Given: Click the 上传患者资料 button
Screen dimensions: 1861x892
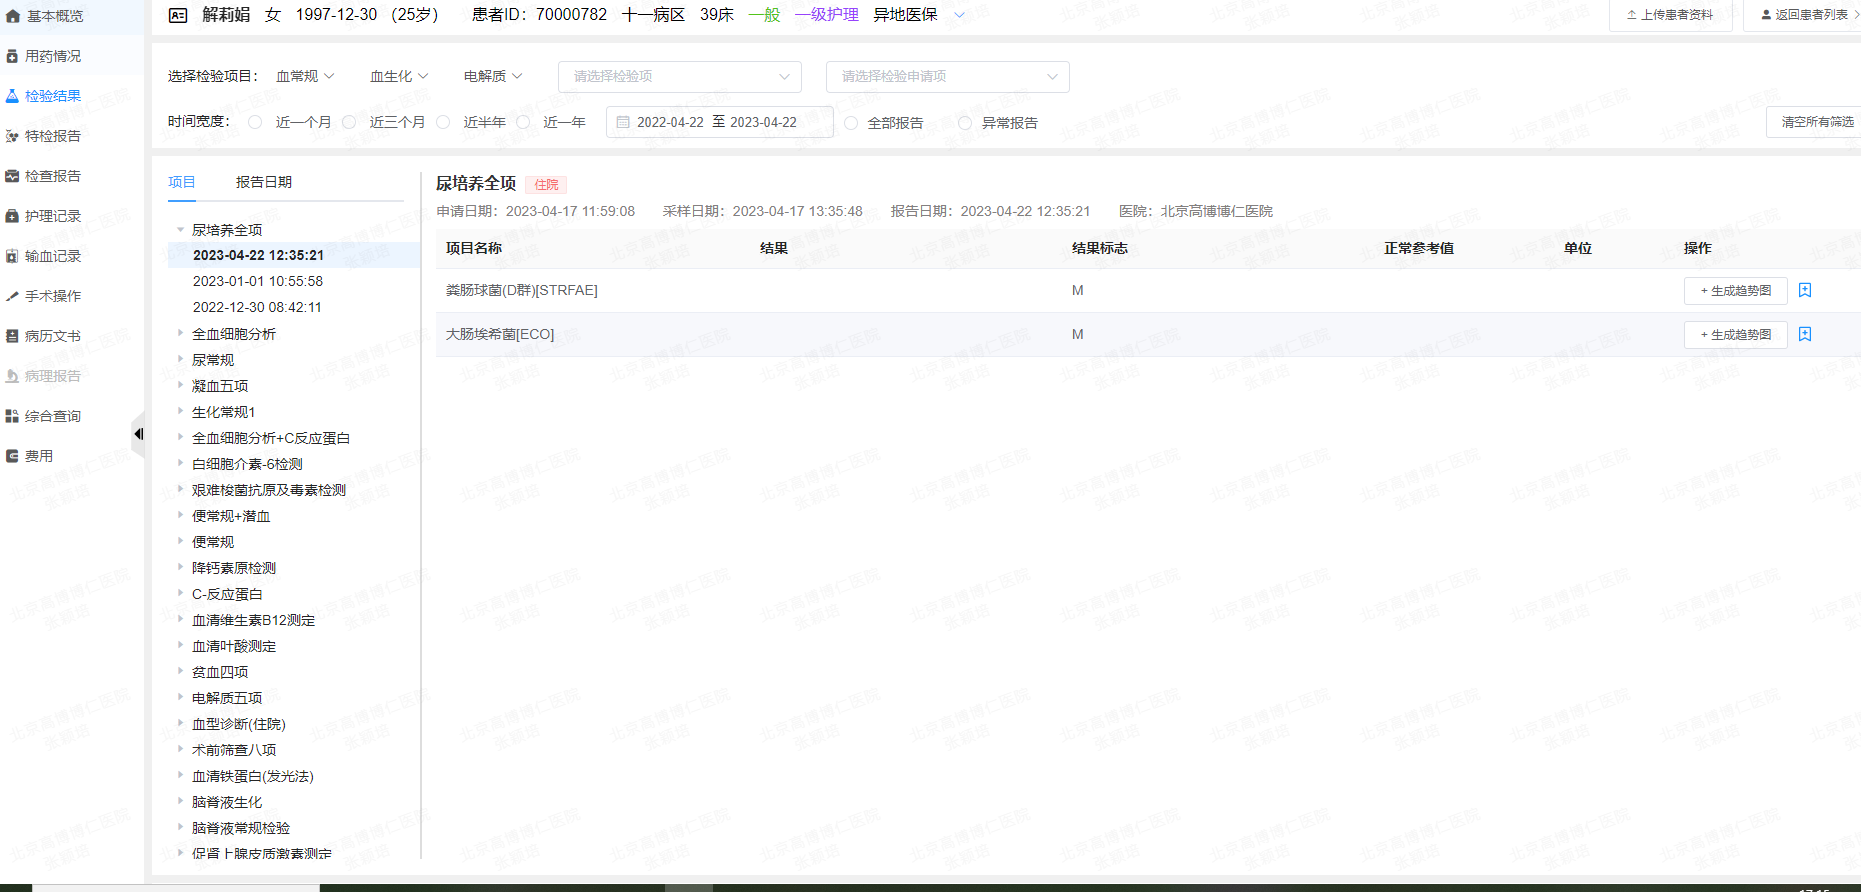Looking at the screenshot, I should tap(1670, 15).
